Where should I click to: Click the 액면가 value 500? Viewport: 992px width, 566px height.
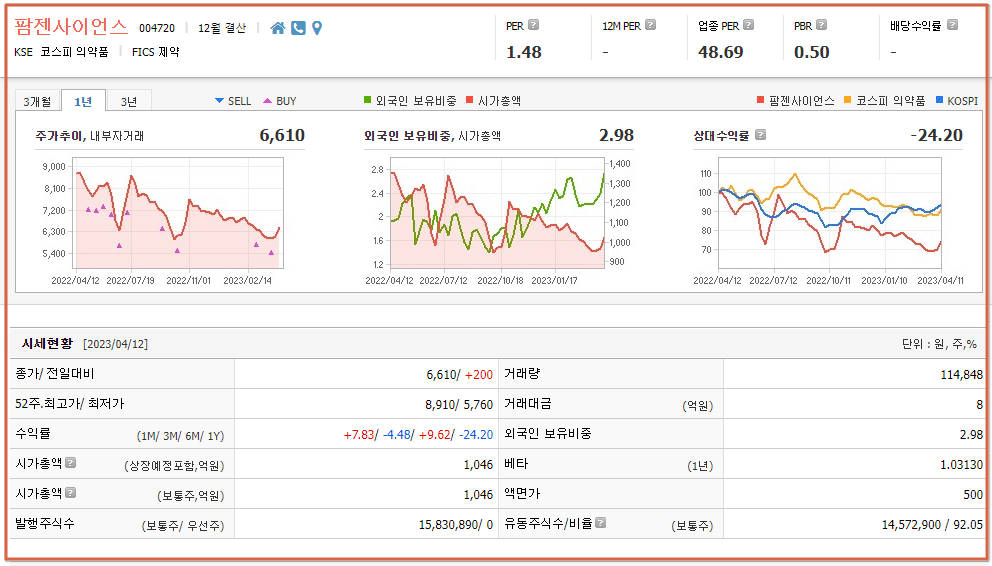coord(973,495)
